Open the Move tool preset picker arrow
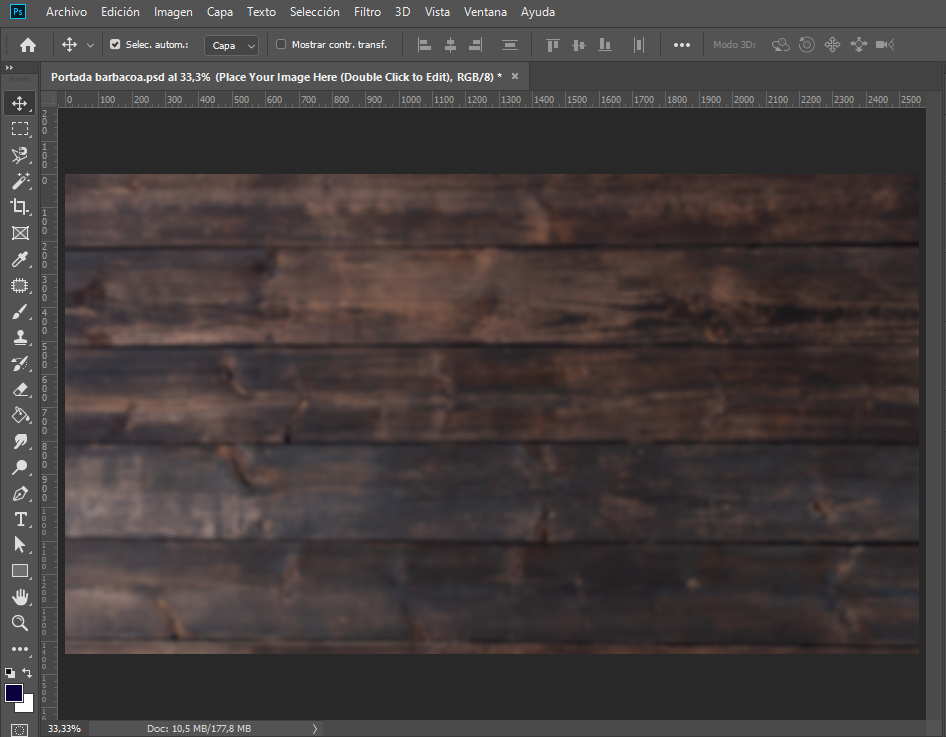 [90, 45]
